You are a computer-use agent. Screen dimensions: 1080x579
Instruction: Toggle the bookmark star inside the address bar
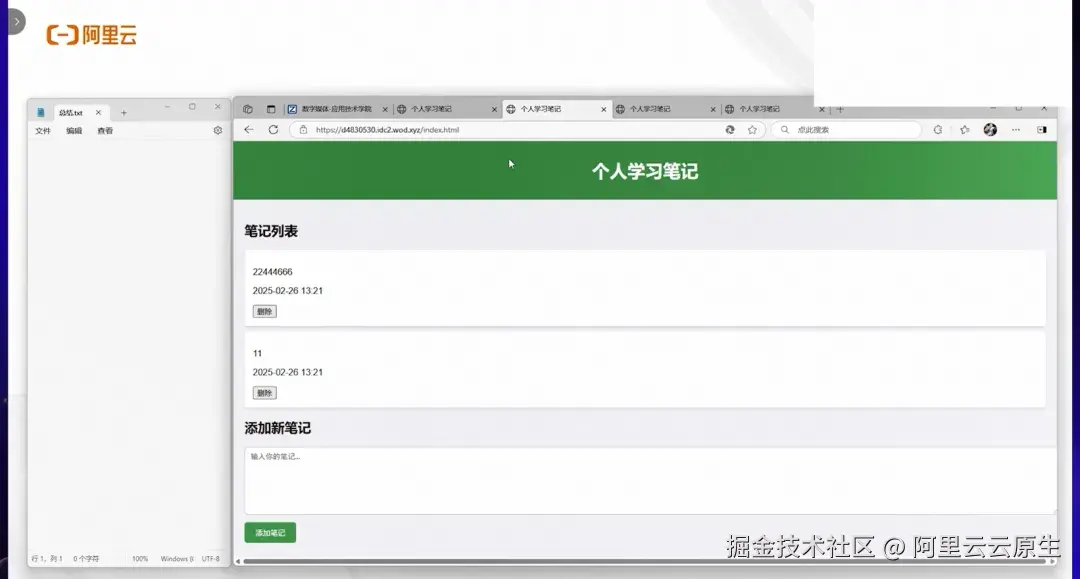(753, 129)
